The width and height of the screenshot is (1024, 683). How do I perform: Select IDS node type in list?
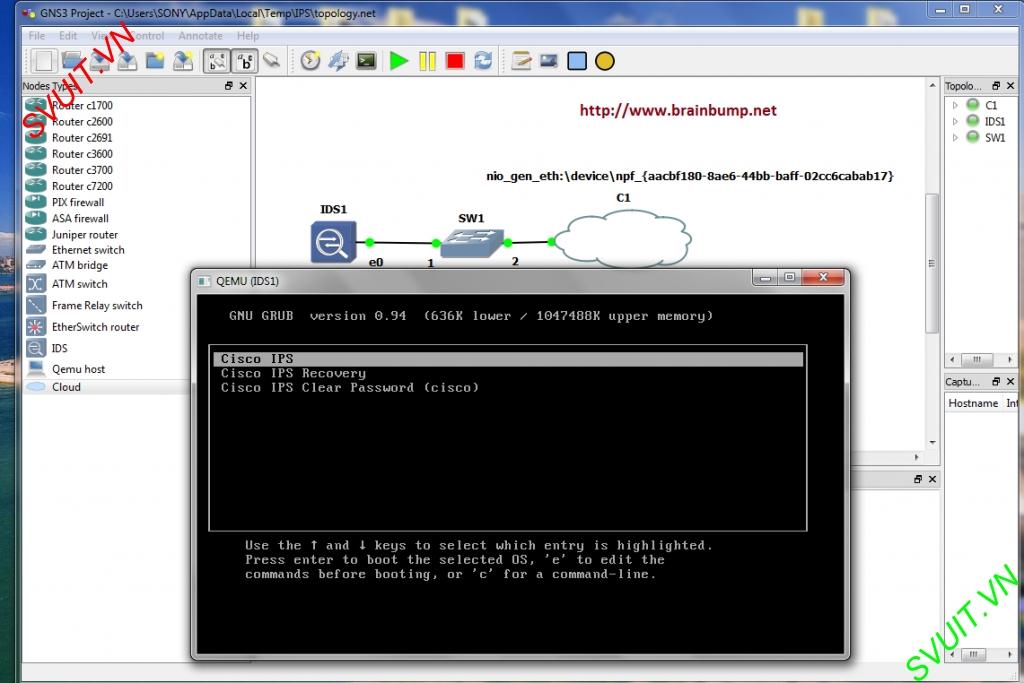point(59,349)
